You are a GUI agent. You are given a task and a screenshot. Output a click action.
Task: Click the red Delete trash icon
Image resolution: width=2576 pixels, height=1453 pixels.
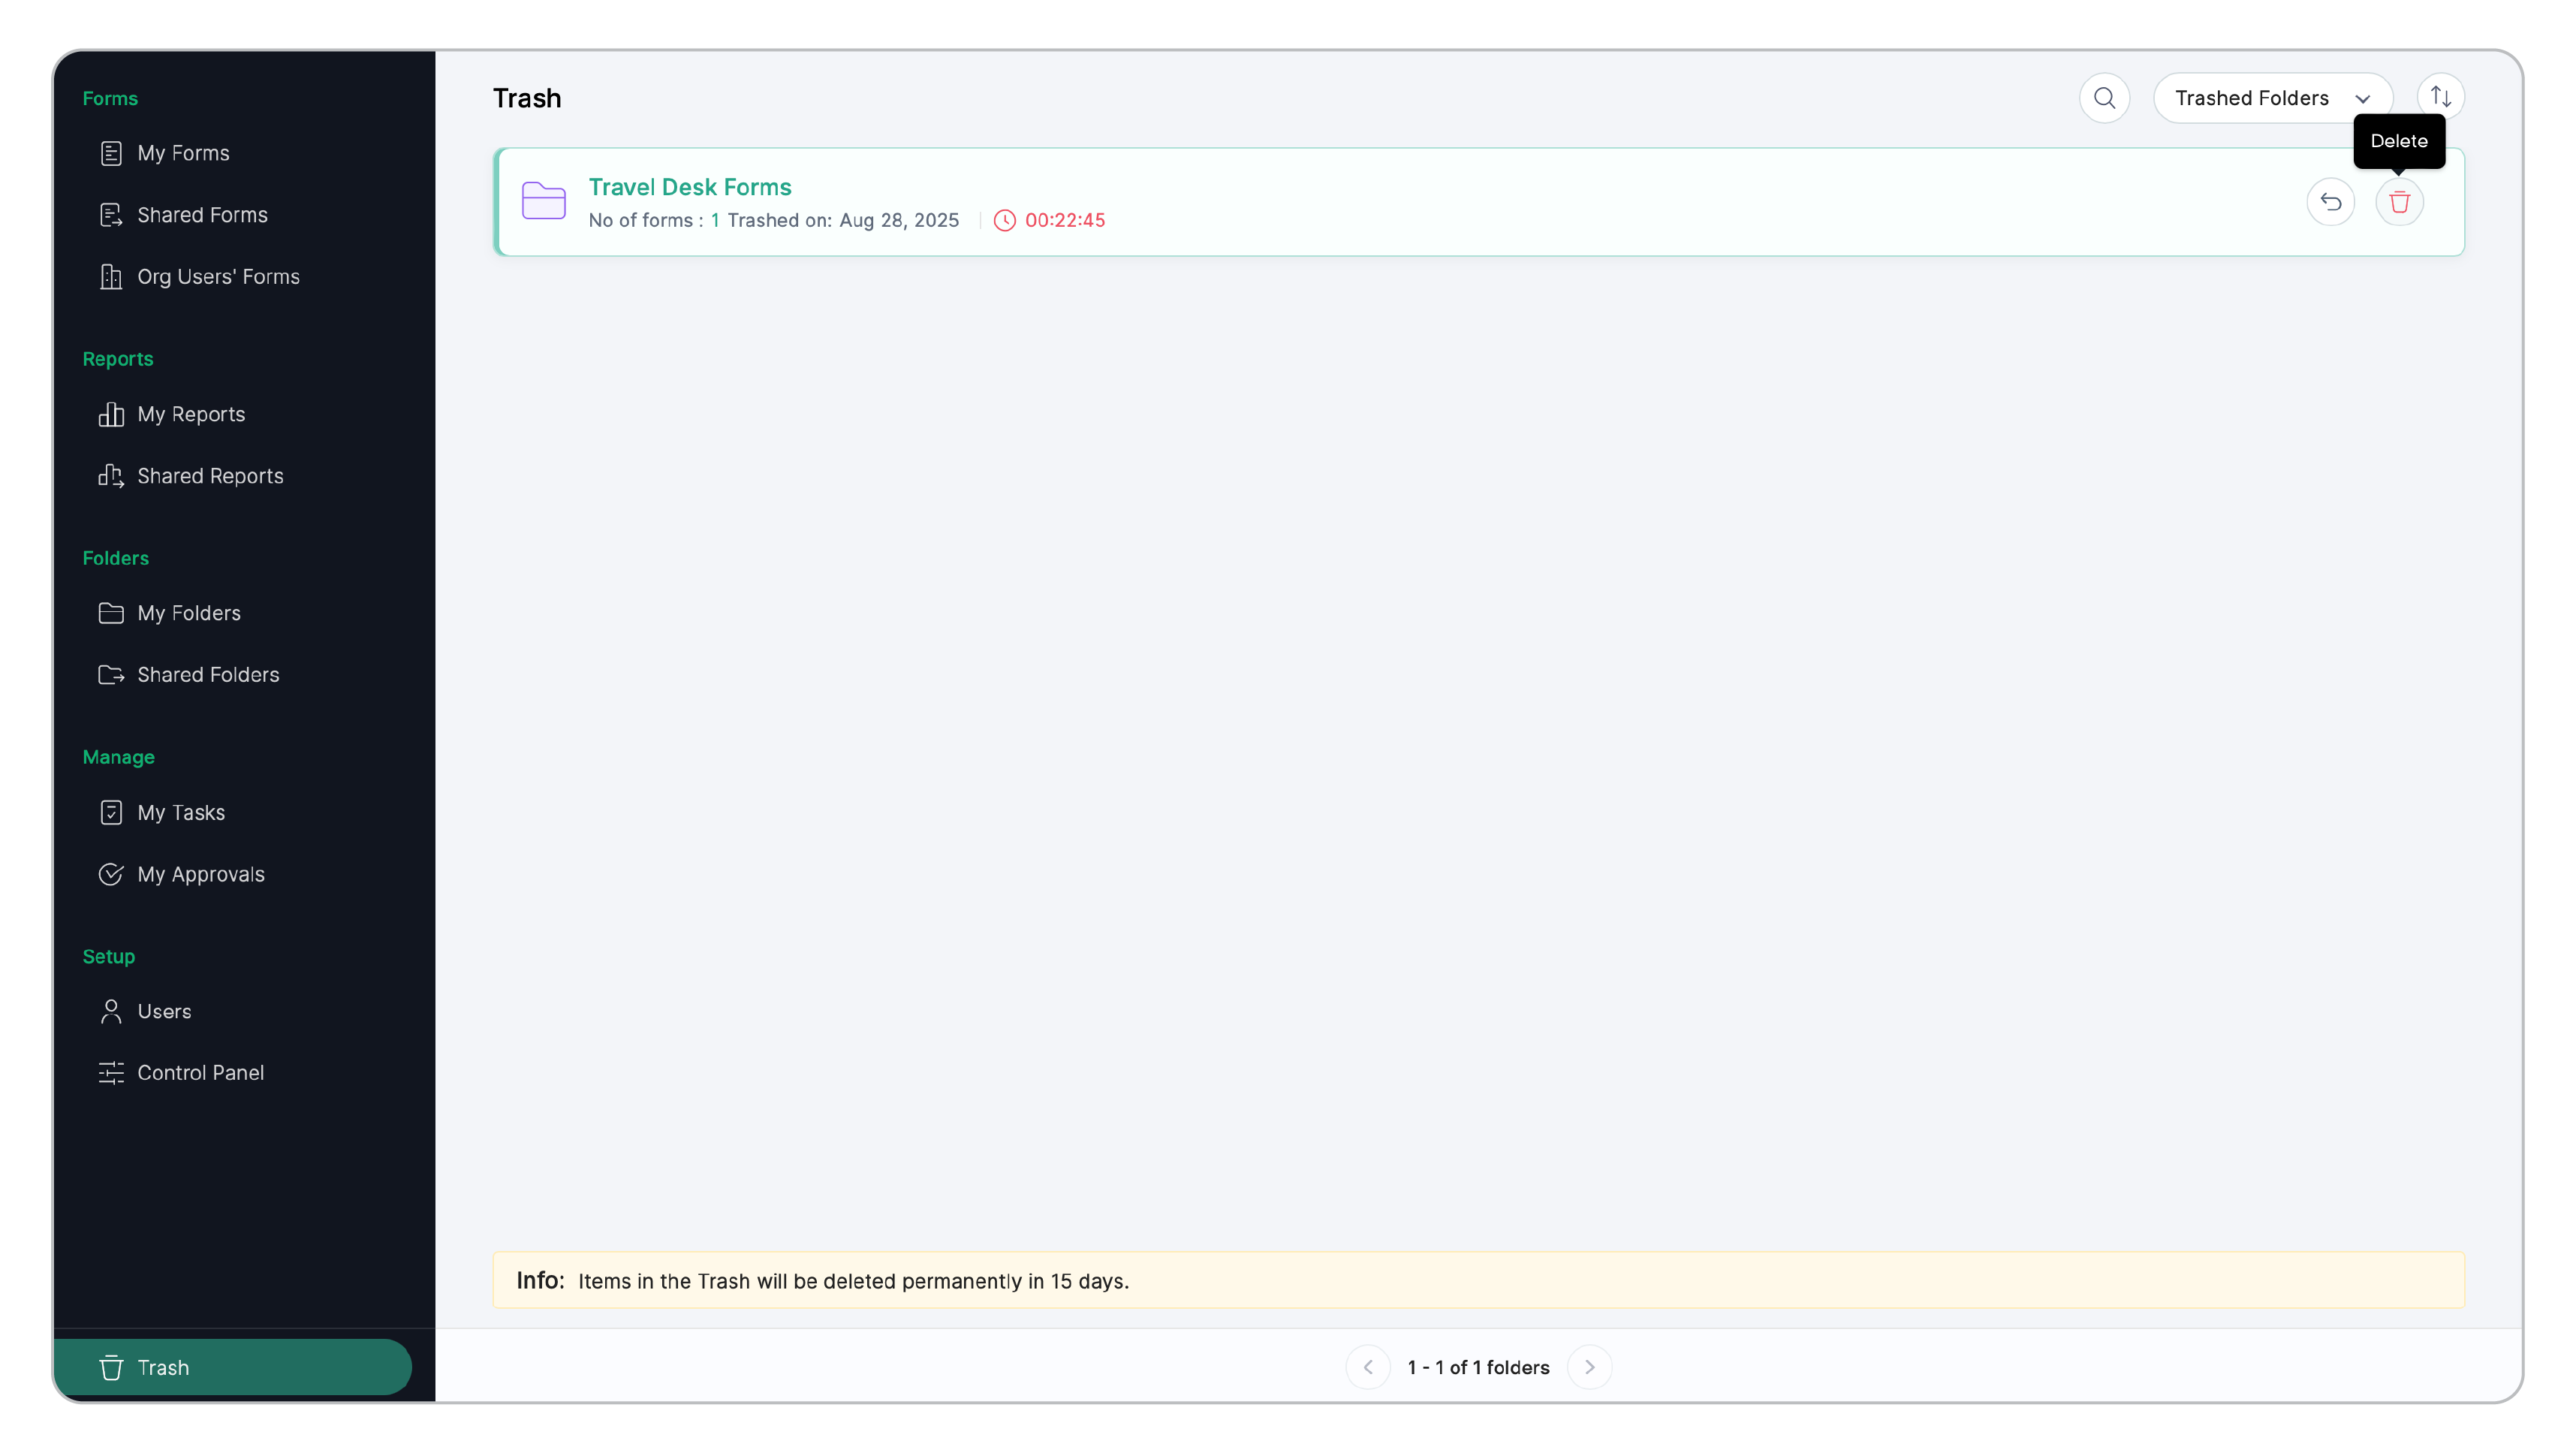pyautogui.click(x=2398, y=202)
